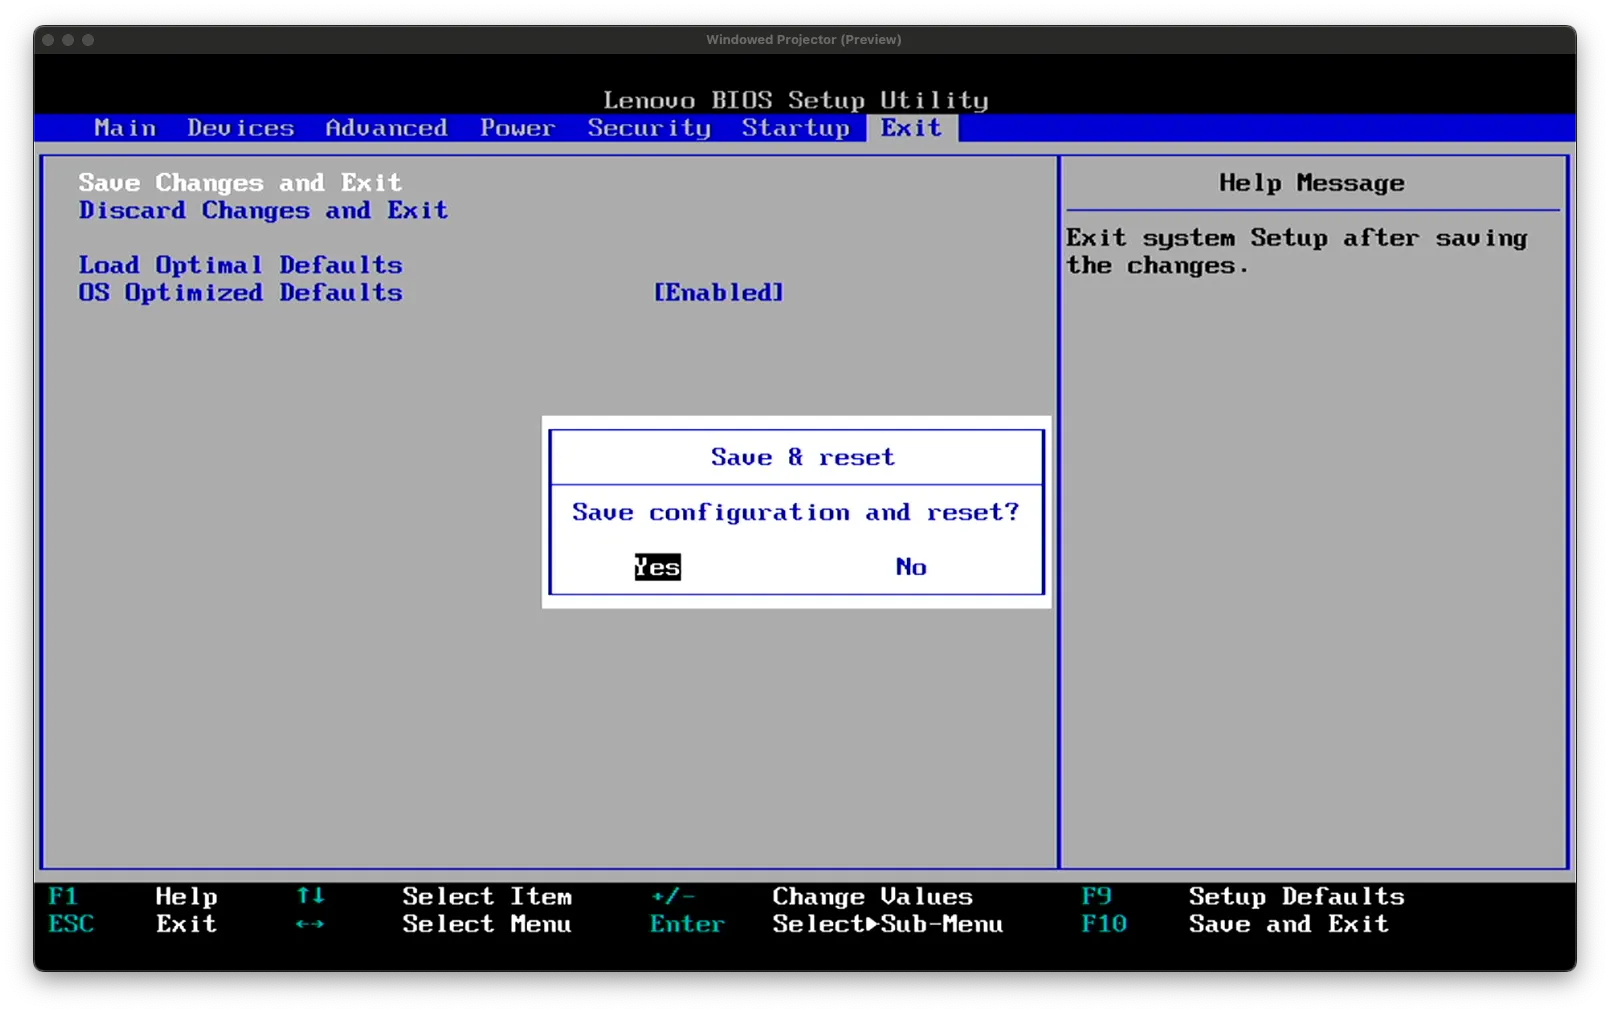Image resolution: width=1610 pixels, height=1013 pixels.
Task: Switch to the Devices tab
Action: 240,128
